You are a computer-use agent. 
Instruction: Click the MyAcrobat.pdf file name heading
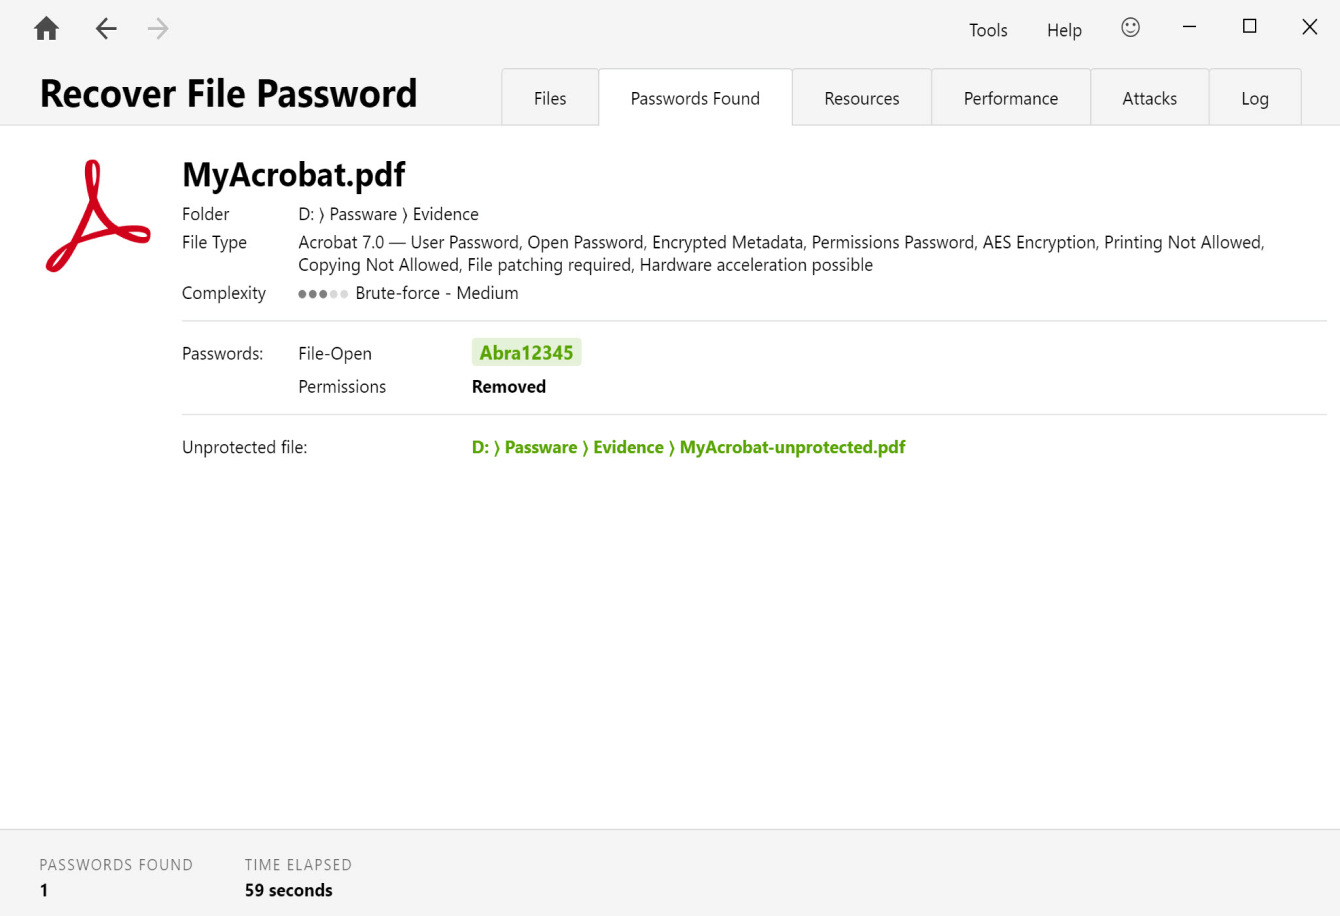(293, 175)
